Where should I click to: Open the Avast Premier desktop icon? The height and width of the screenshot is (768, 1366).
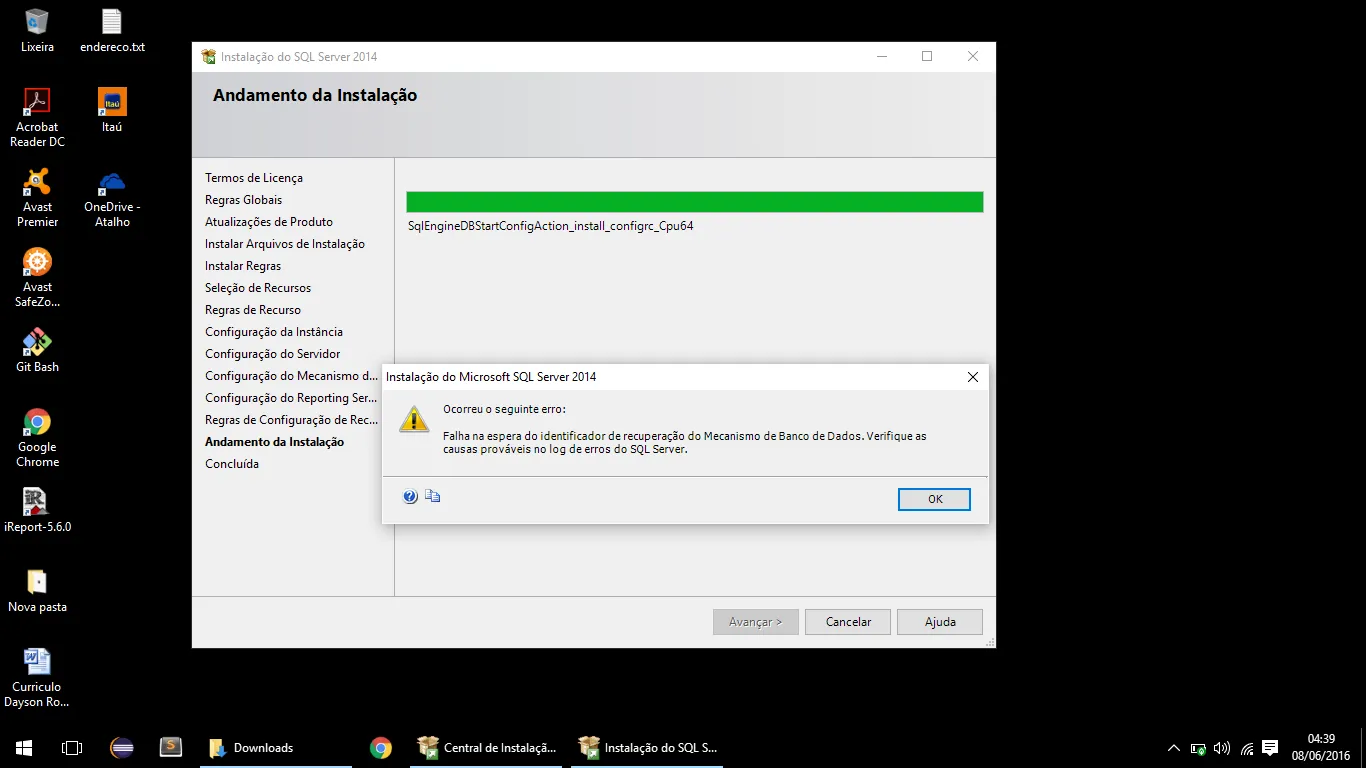click(37, 183)
